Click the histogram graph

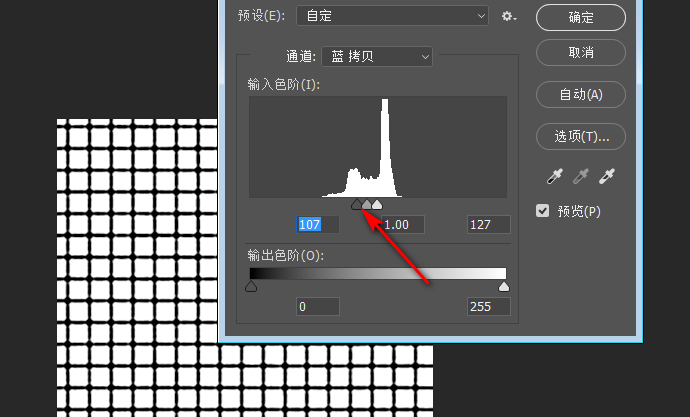(x=378, y=147)
